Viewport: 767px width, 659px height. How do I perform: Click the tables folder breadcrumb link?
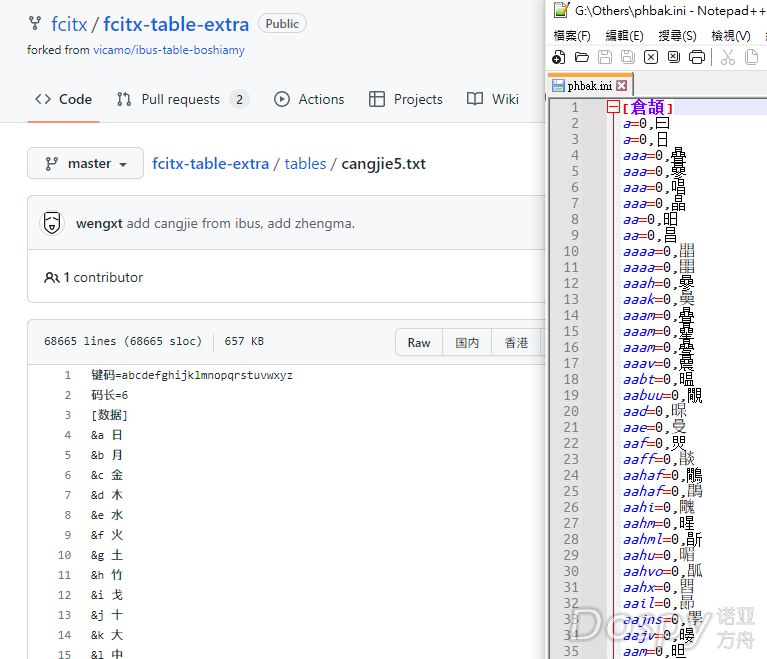305,163
